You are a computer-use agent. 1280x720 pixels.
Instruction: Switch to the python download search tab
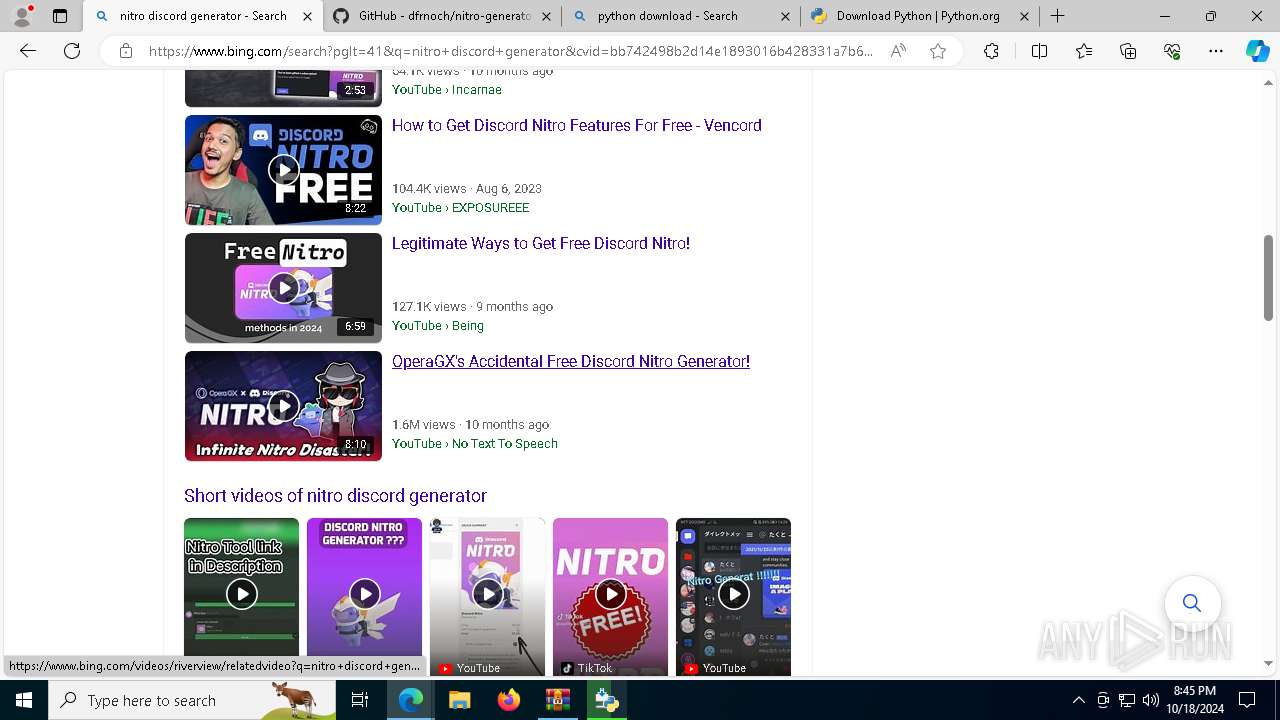coord(681,16)
